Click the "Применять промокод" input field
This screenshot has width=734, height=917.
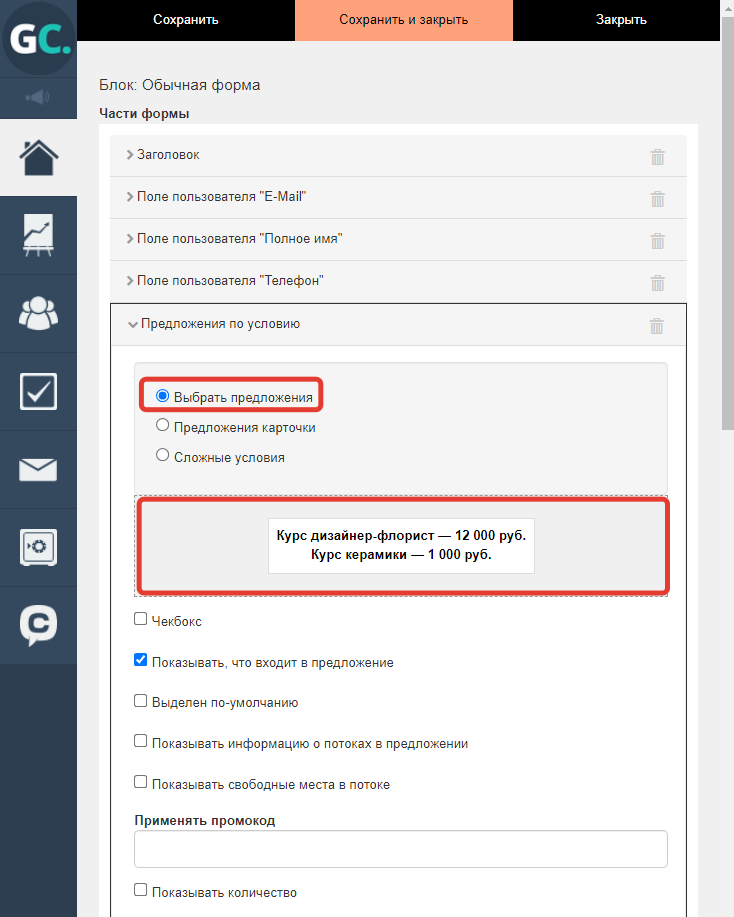(x=401, y=849)
